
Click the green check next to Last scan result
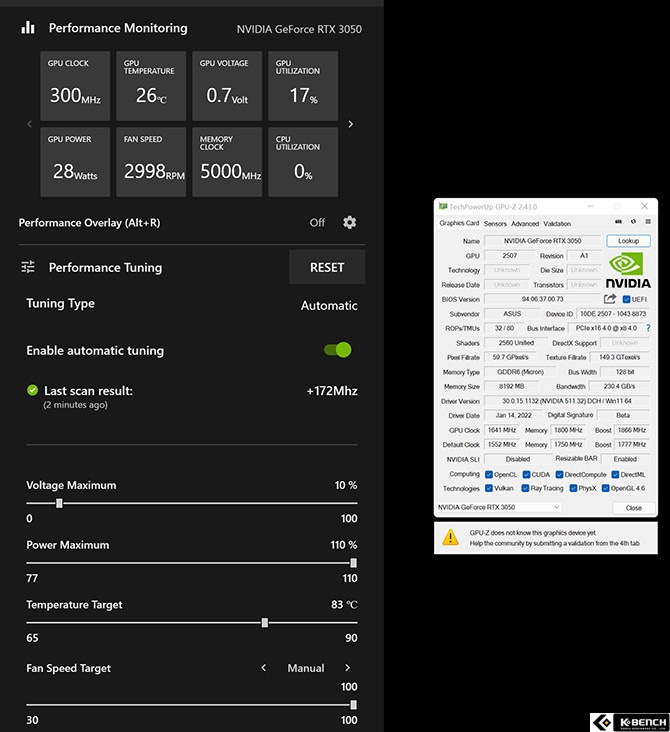tap(32, 390)
